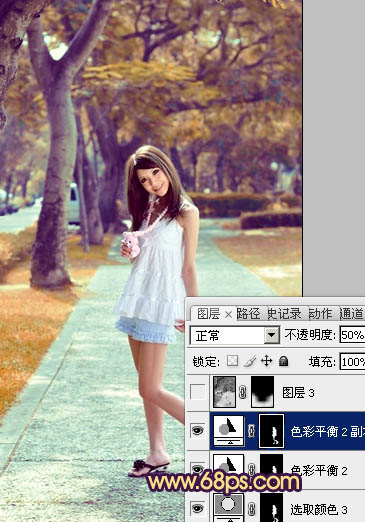Select the 色彩平衡 2 layer name
Image resolution: width=365 pixels, height=522 pixels.
(x=319, y=470)
